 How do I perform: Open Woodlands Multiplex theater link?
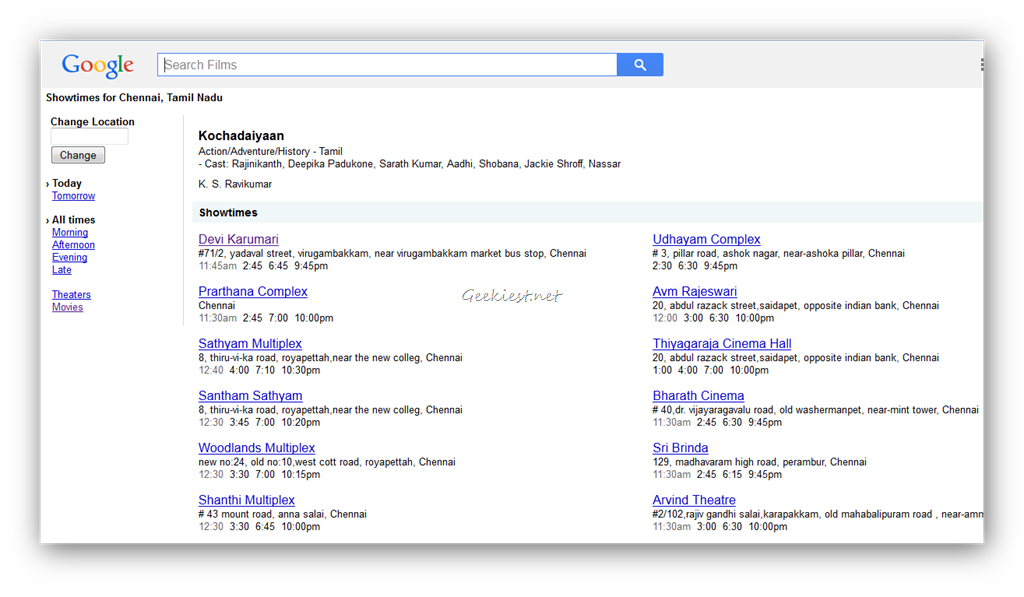pyautogui.click(x=256, y=448)
